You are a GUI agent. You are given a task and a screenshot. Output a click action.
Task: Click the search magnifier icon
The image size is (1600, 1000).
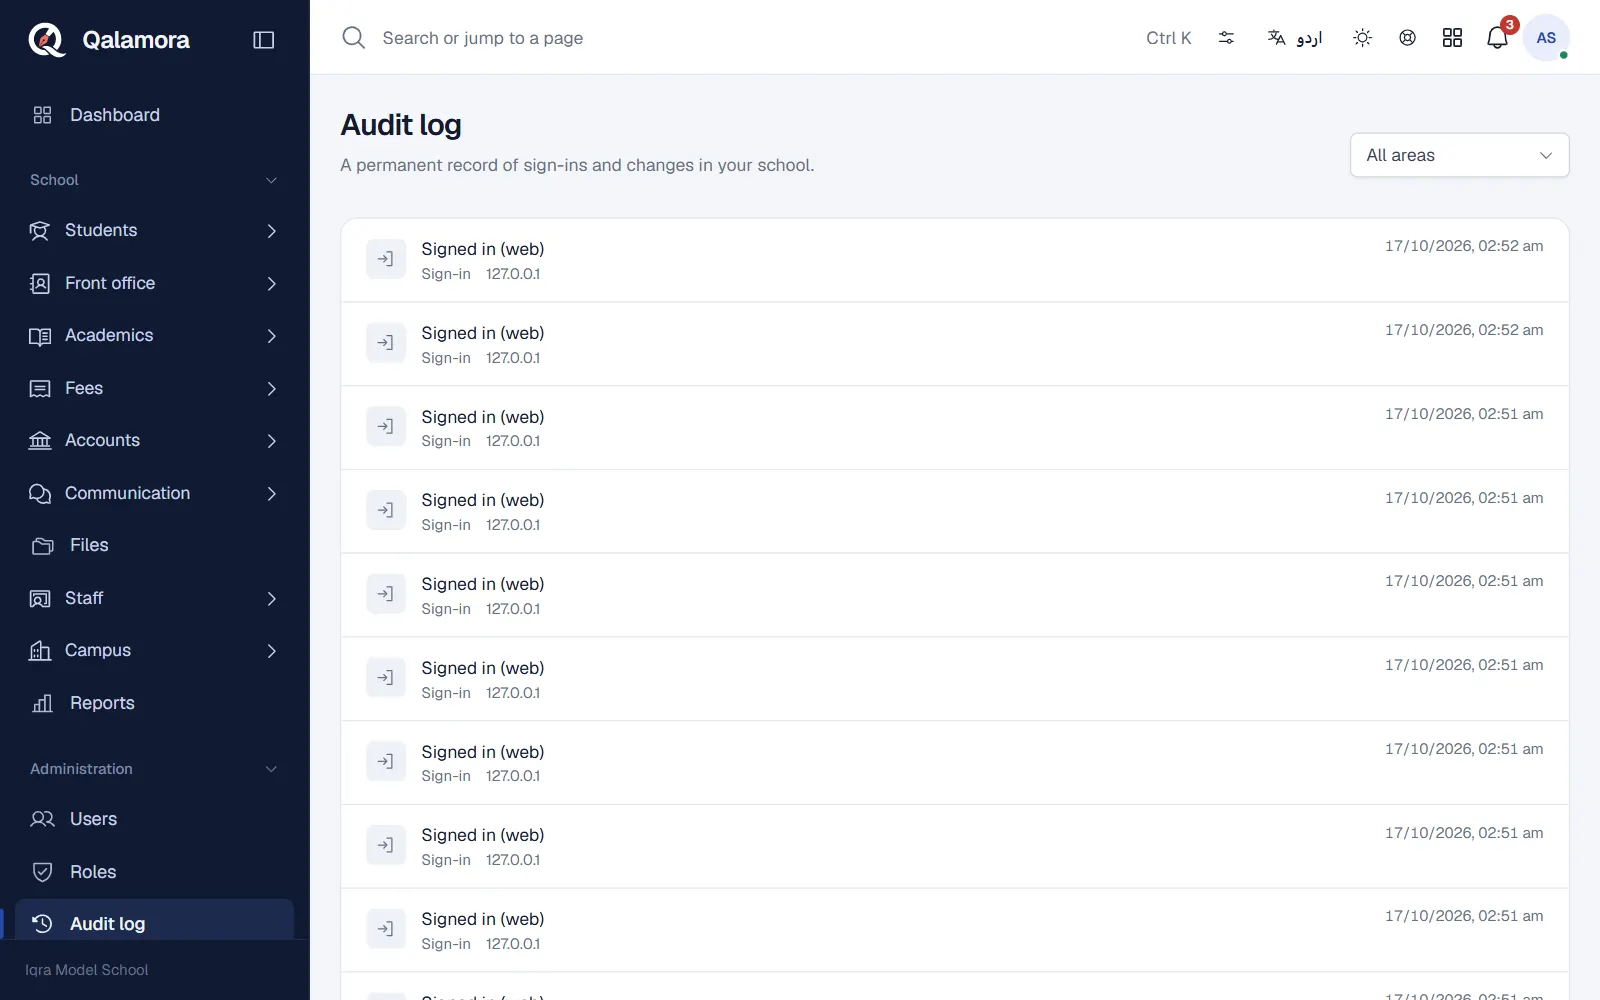353,38
